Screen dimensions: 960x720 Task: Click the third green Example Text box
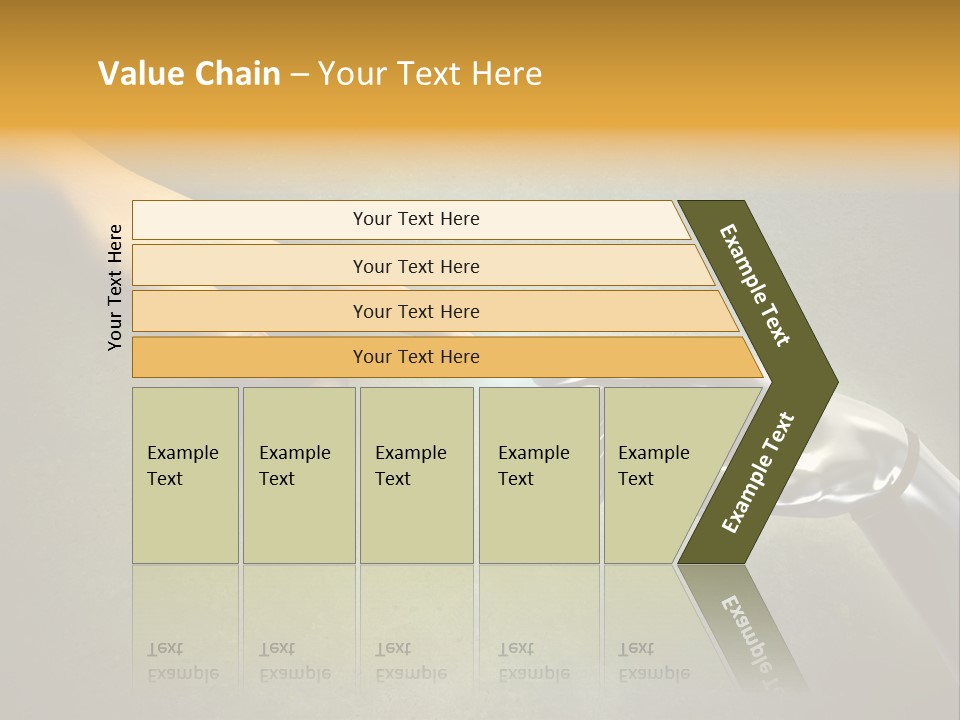(x=417, y=475)
